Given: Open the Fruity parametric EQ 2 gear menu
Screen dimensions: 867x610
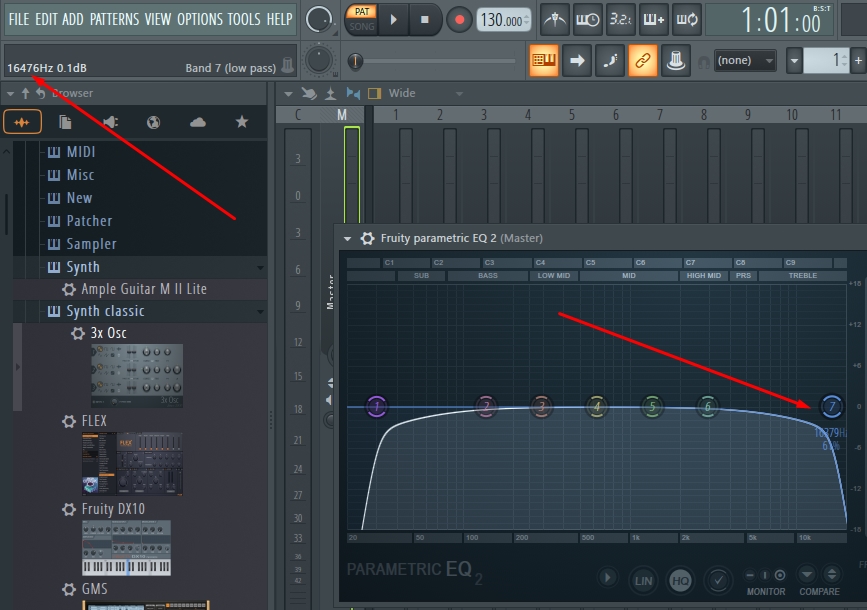Looking at the screenshot, I should click(367, 238).
